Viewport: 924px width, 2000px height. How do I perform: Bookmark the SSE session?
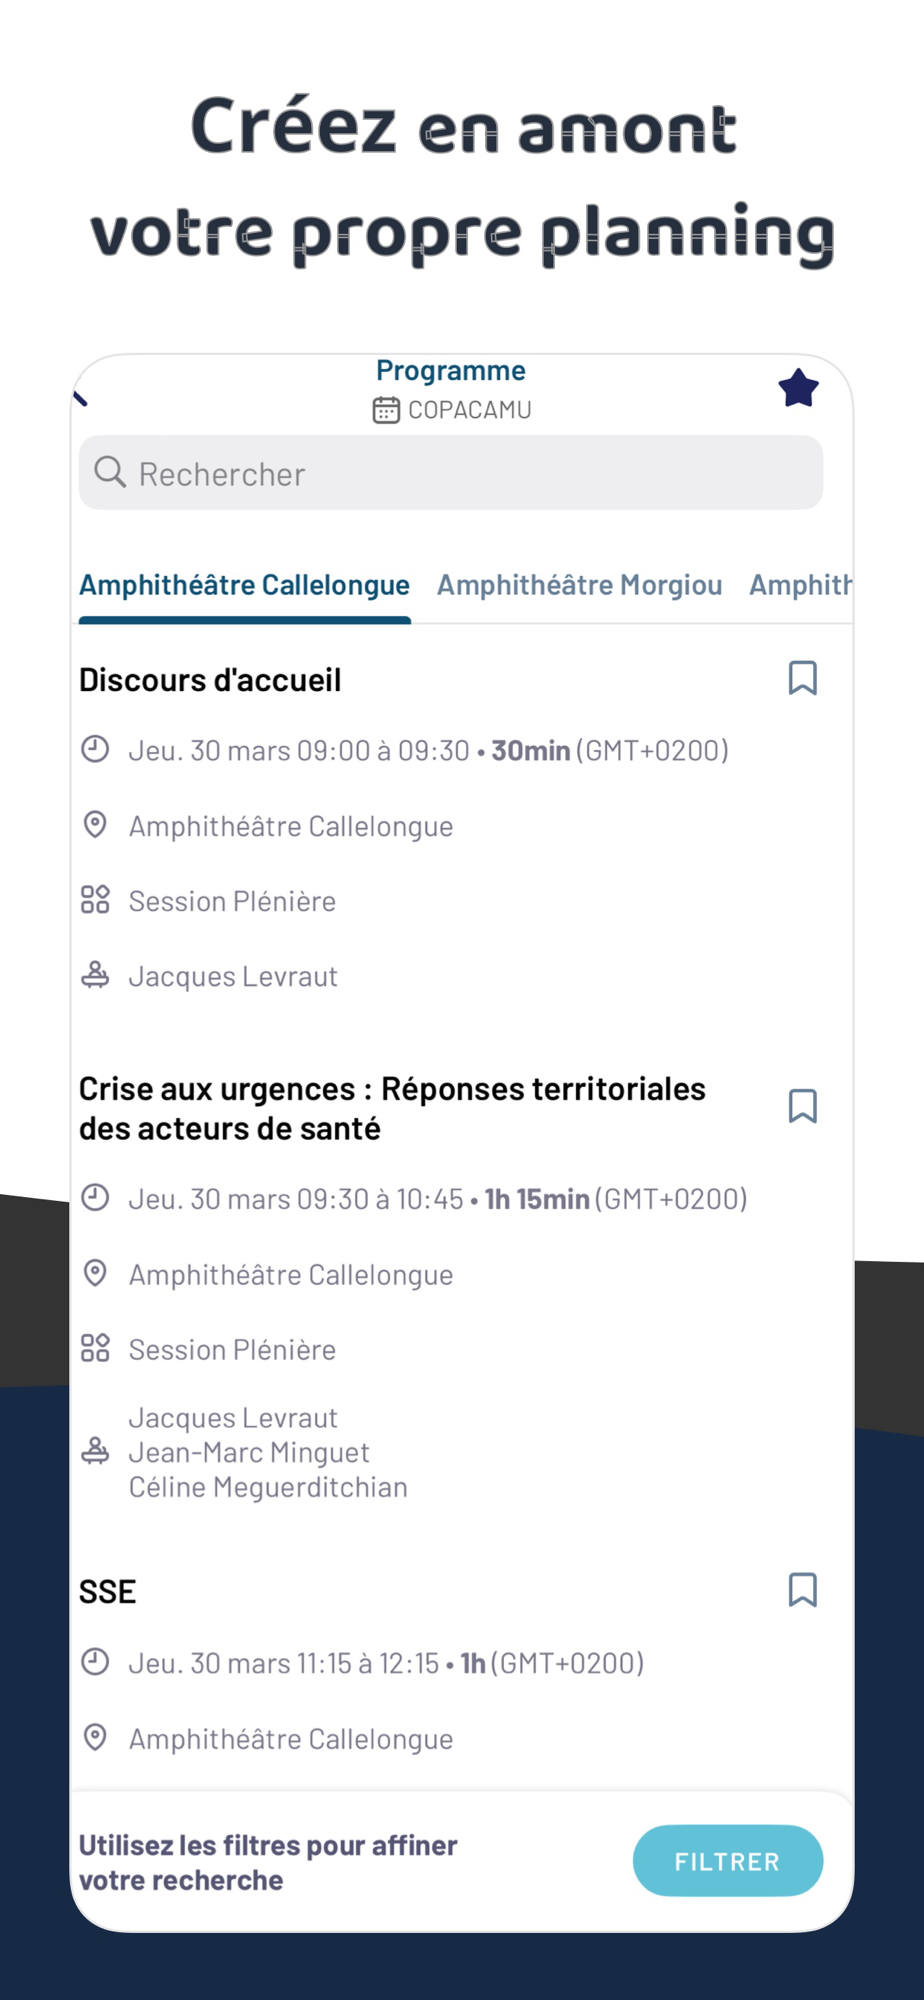[x=802, y=1590]
